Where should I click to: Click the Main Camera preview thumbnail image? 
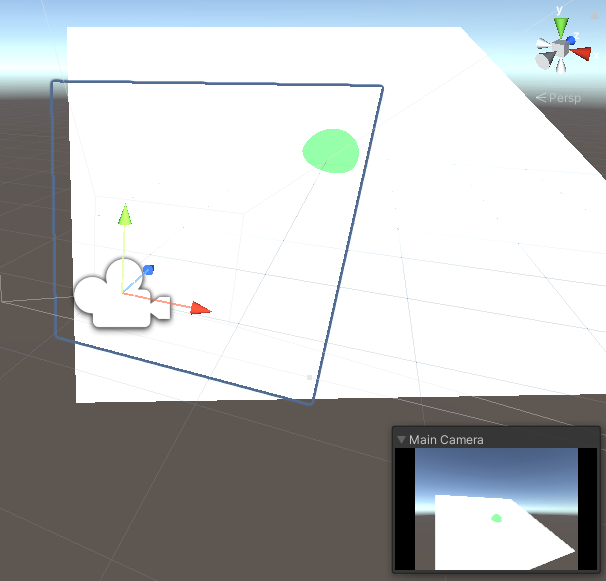[x=496, y=509]
